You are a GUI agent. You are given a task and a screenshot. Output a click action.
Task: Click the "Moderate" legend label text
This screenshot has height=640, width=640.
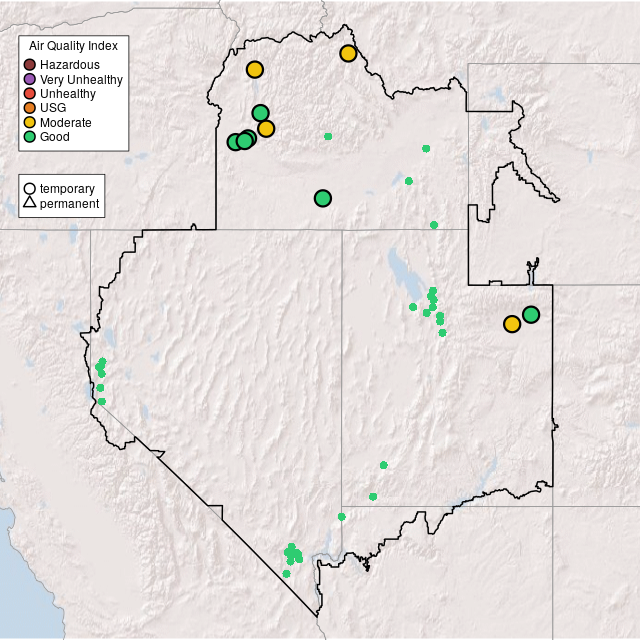66,122
